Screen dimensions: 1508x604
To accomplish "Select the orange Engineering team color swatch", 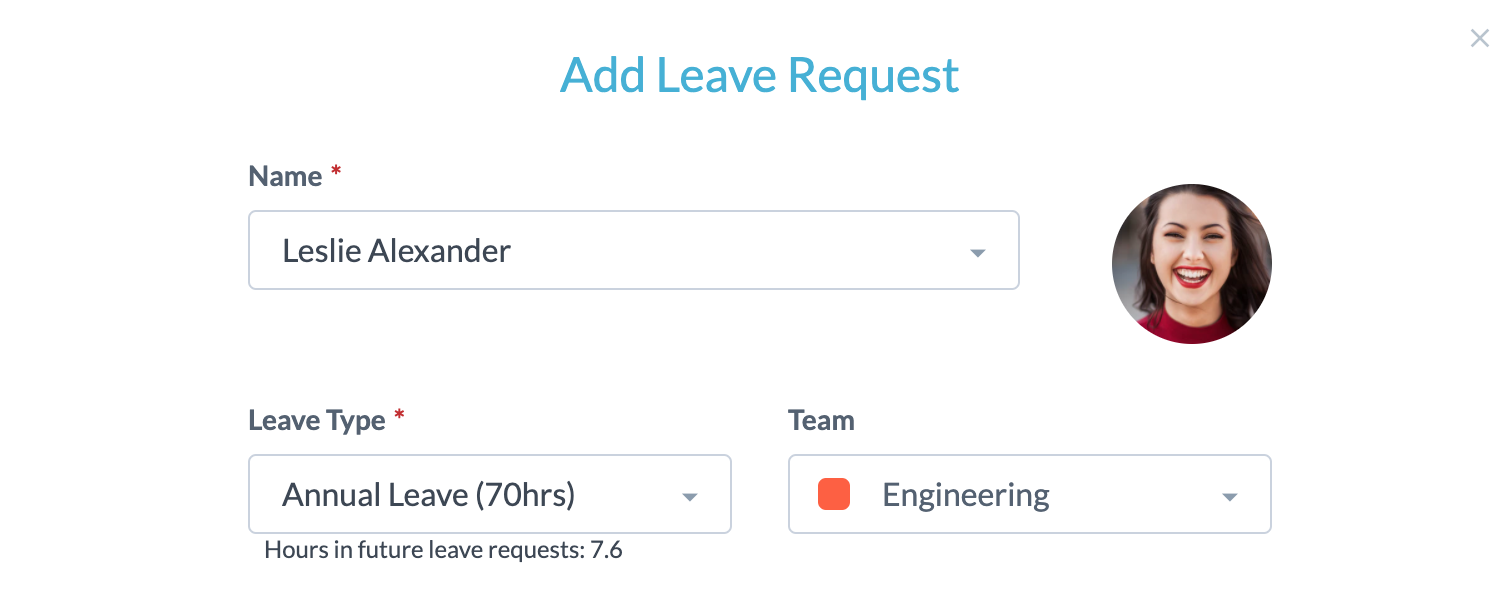I will tap(833, 494).
